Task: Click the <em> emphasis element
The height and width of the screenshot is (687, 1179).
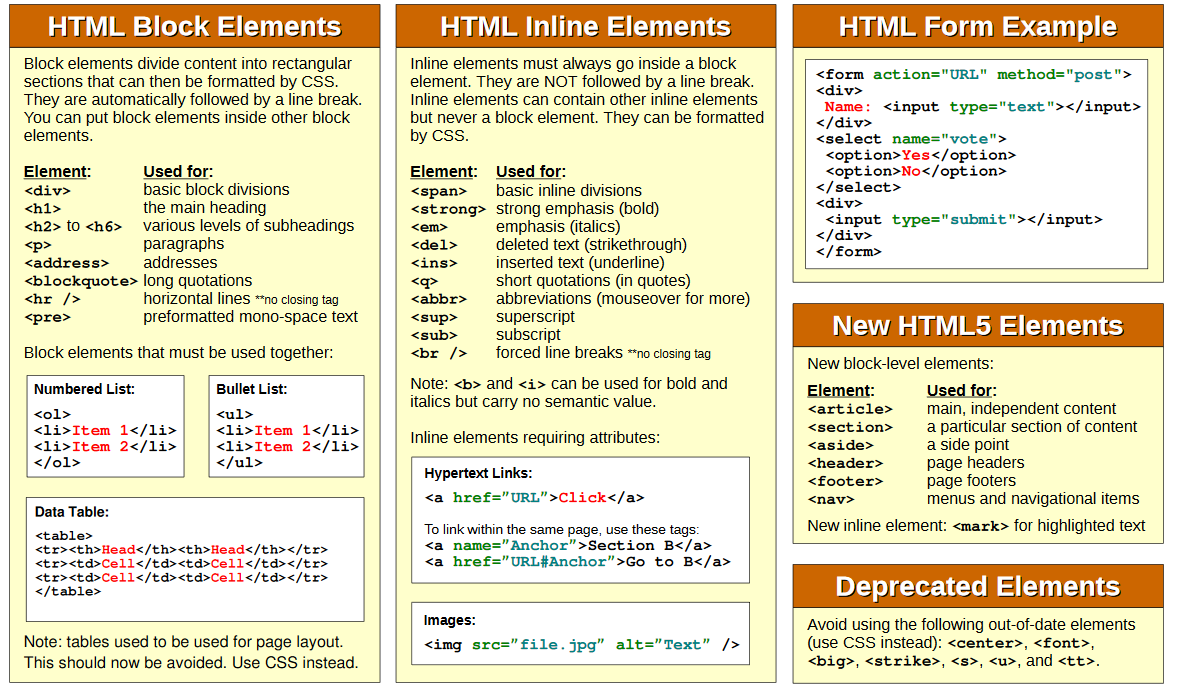Action: coord(429,227)
